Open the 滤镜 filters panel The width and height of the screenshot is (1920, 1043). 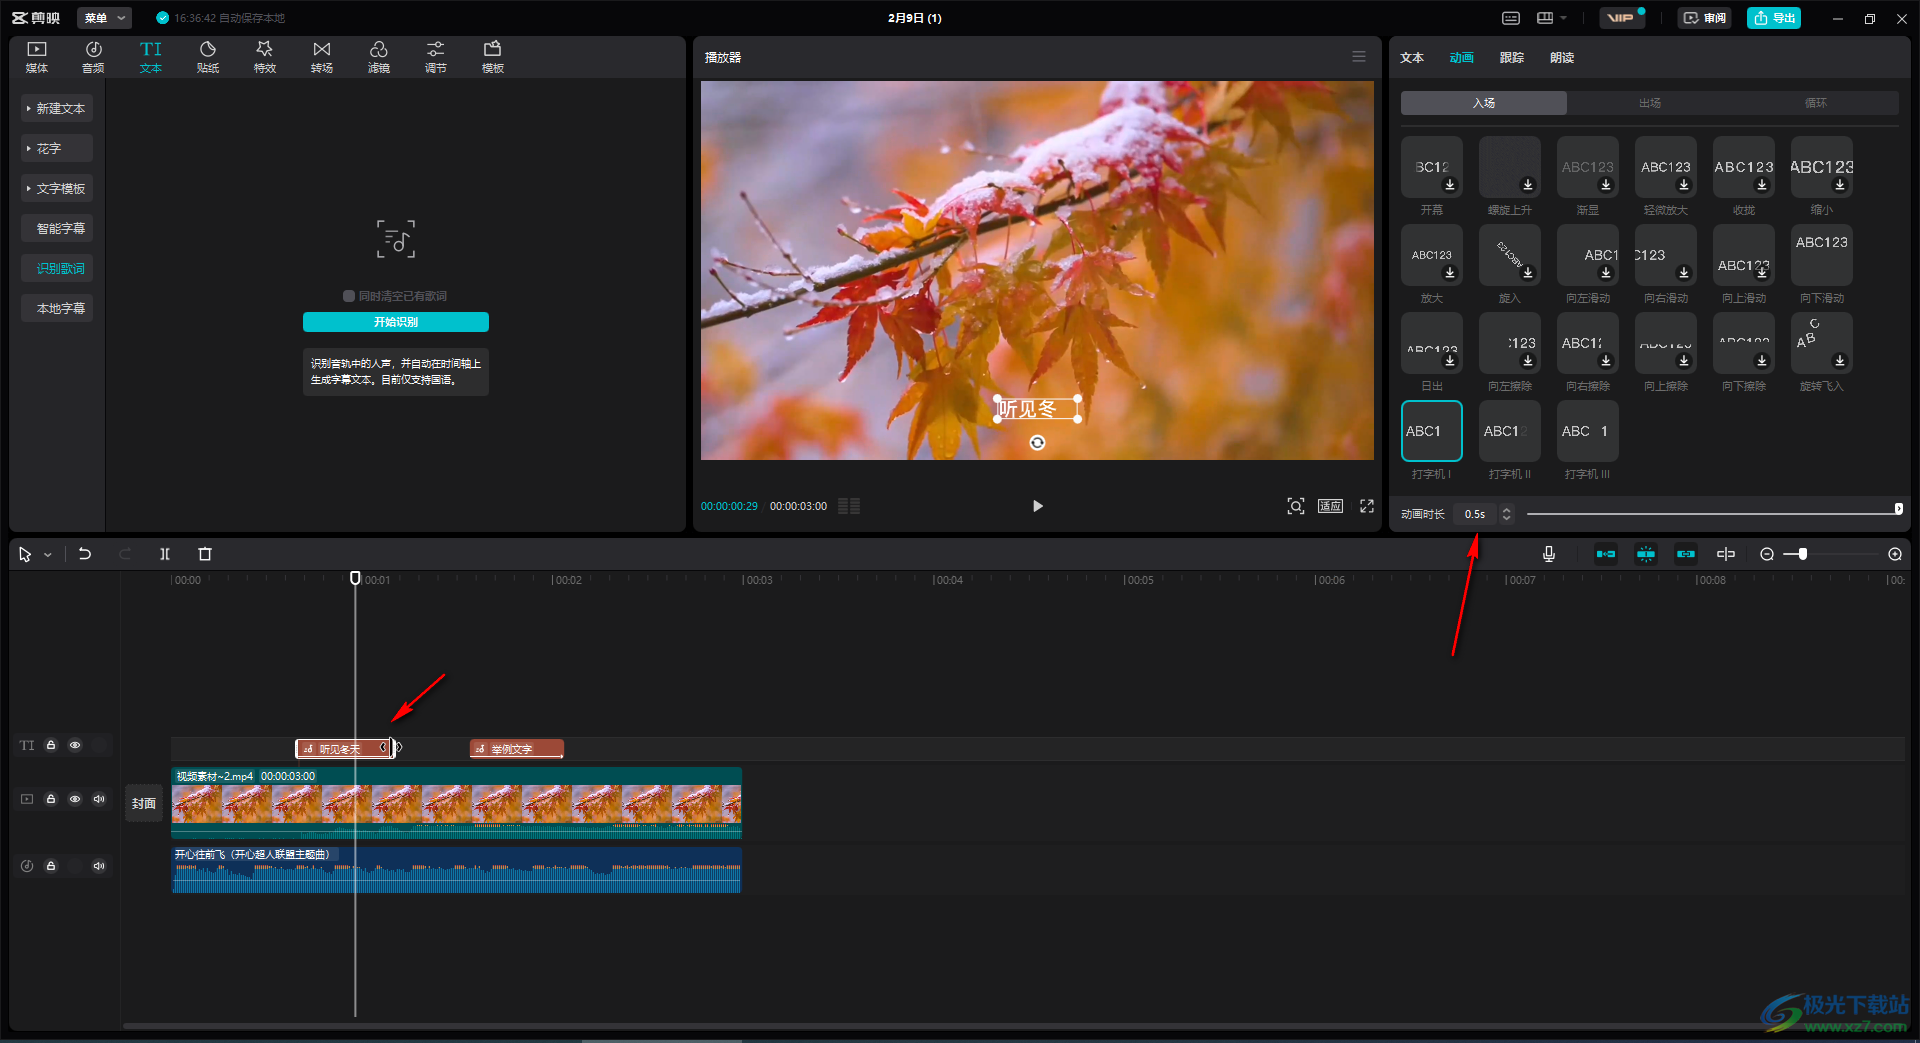point(379,57)
